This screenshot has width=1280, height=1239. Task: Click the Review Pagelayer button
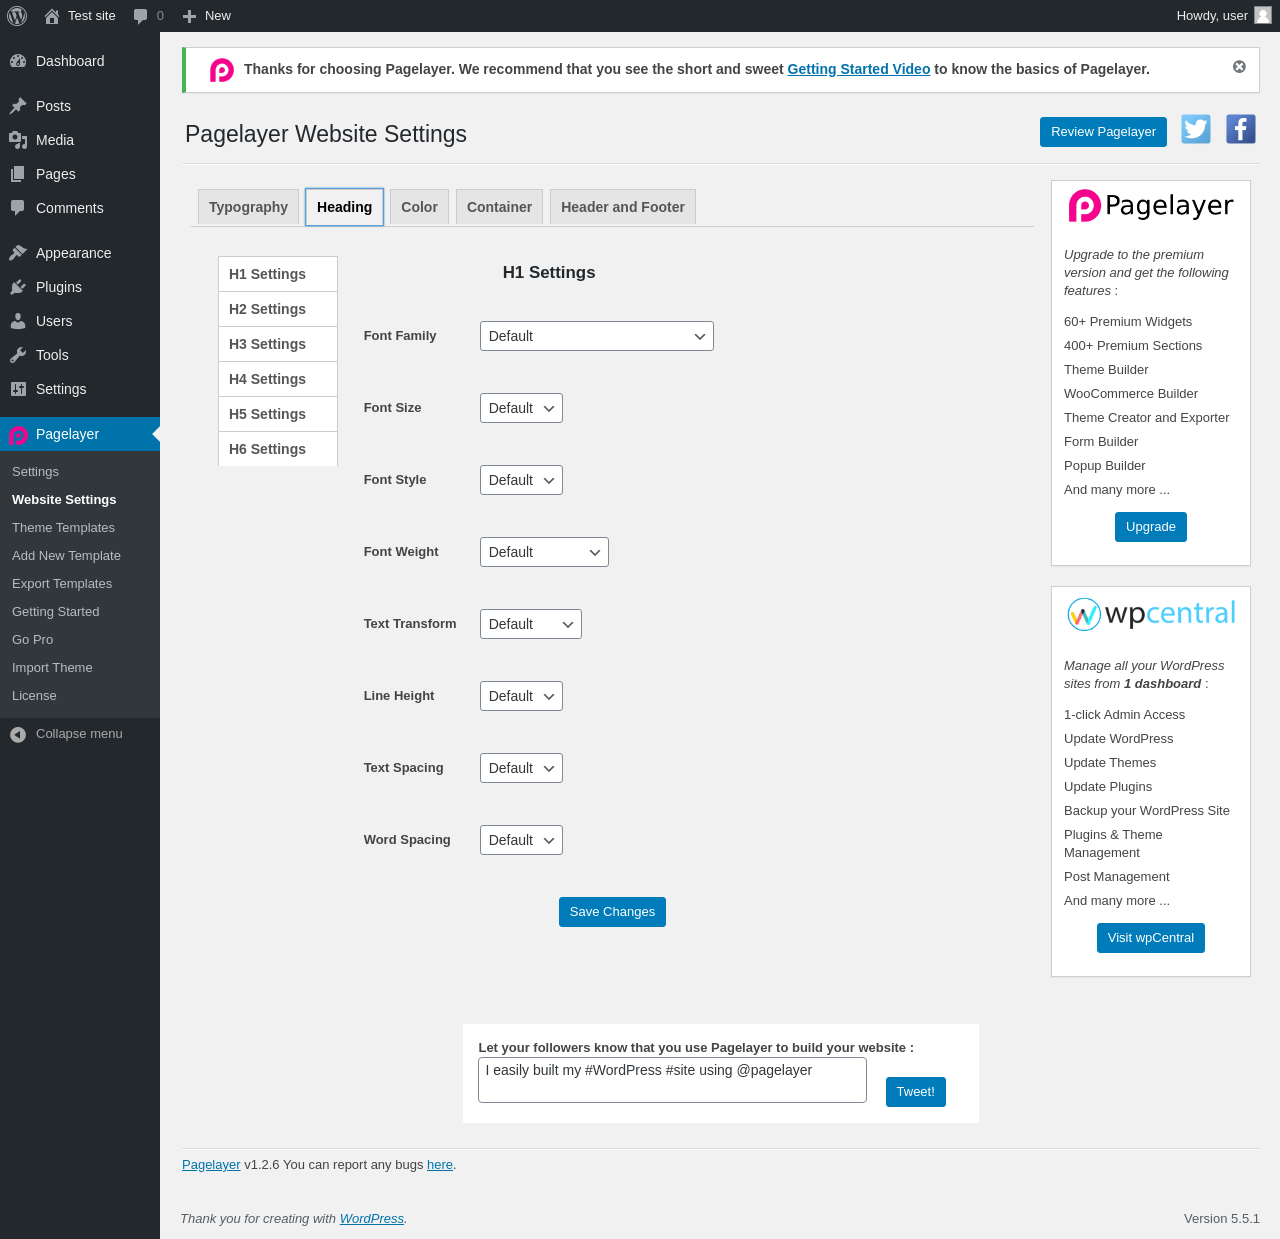click(1103, 132)
